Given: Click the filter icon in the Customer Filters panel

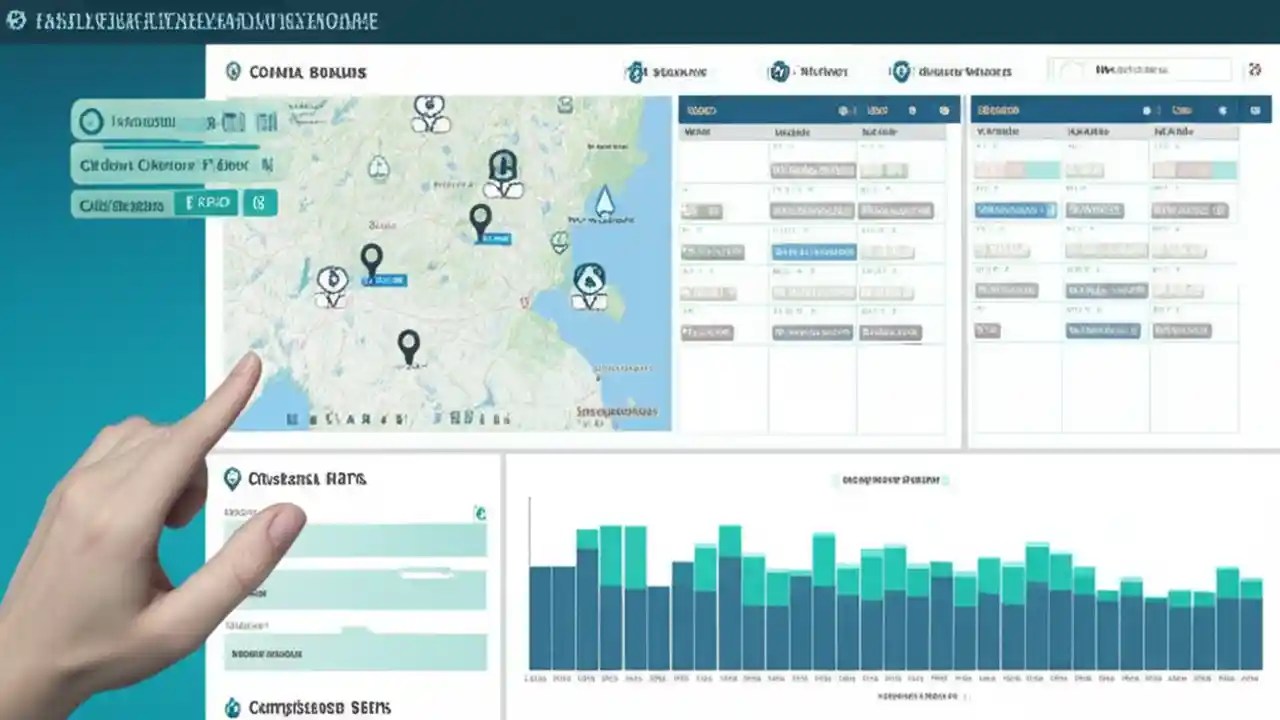Looking at the screenshot, I should [x=479, y=514].
